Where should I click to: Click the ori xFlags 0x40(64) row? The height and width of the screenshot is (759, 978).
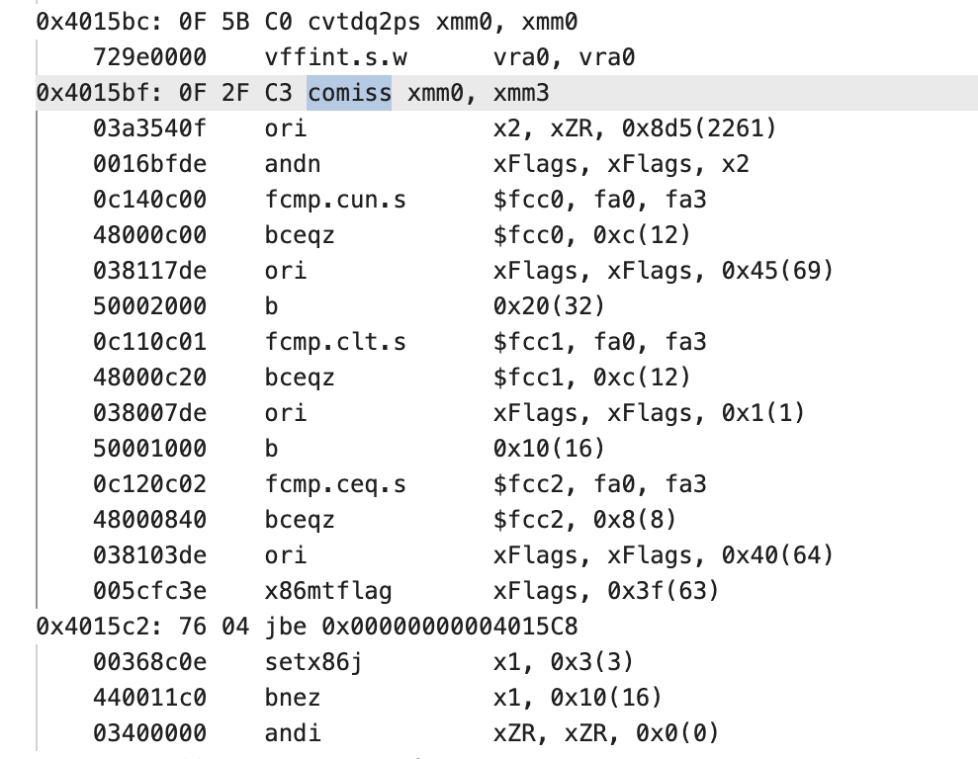coord(463,555)
